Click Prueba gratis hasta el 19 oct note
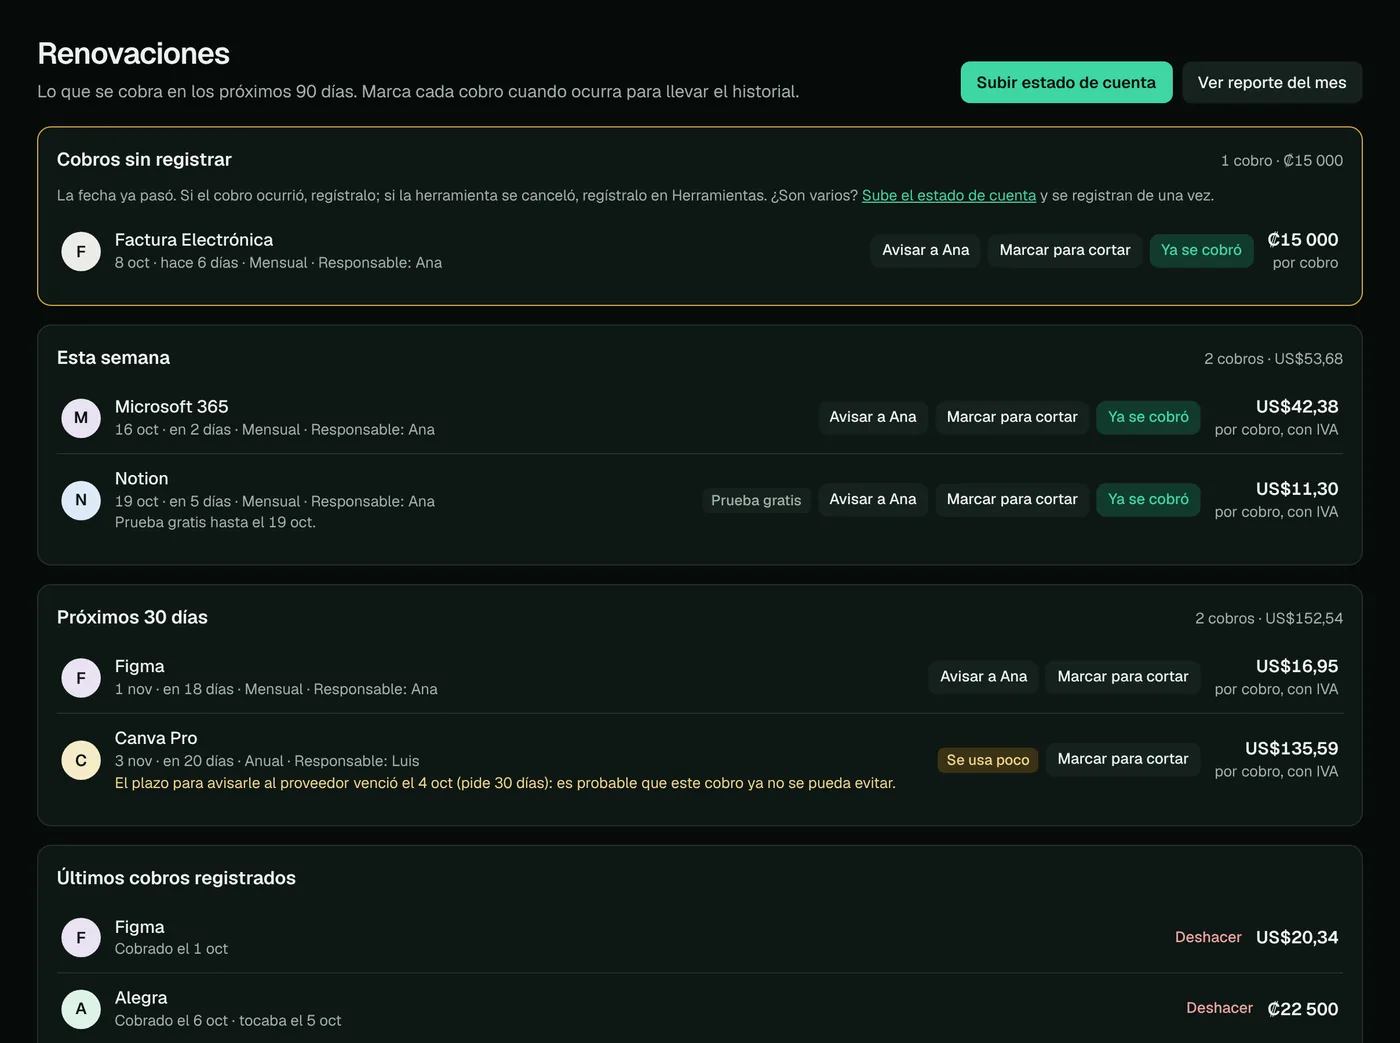 pyautogui.click(x=215, y=522)
